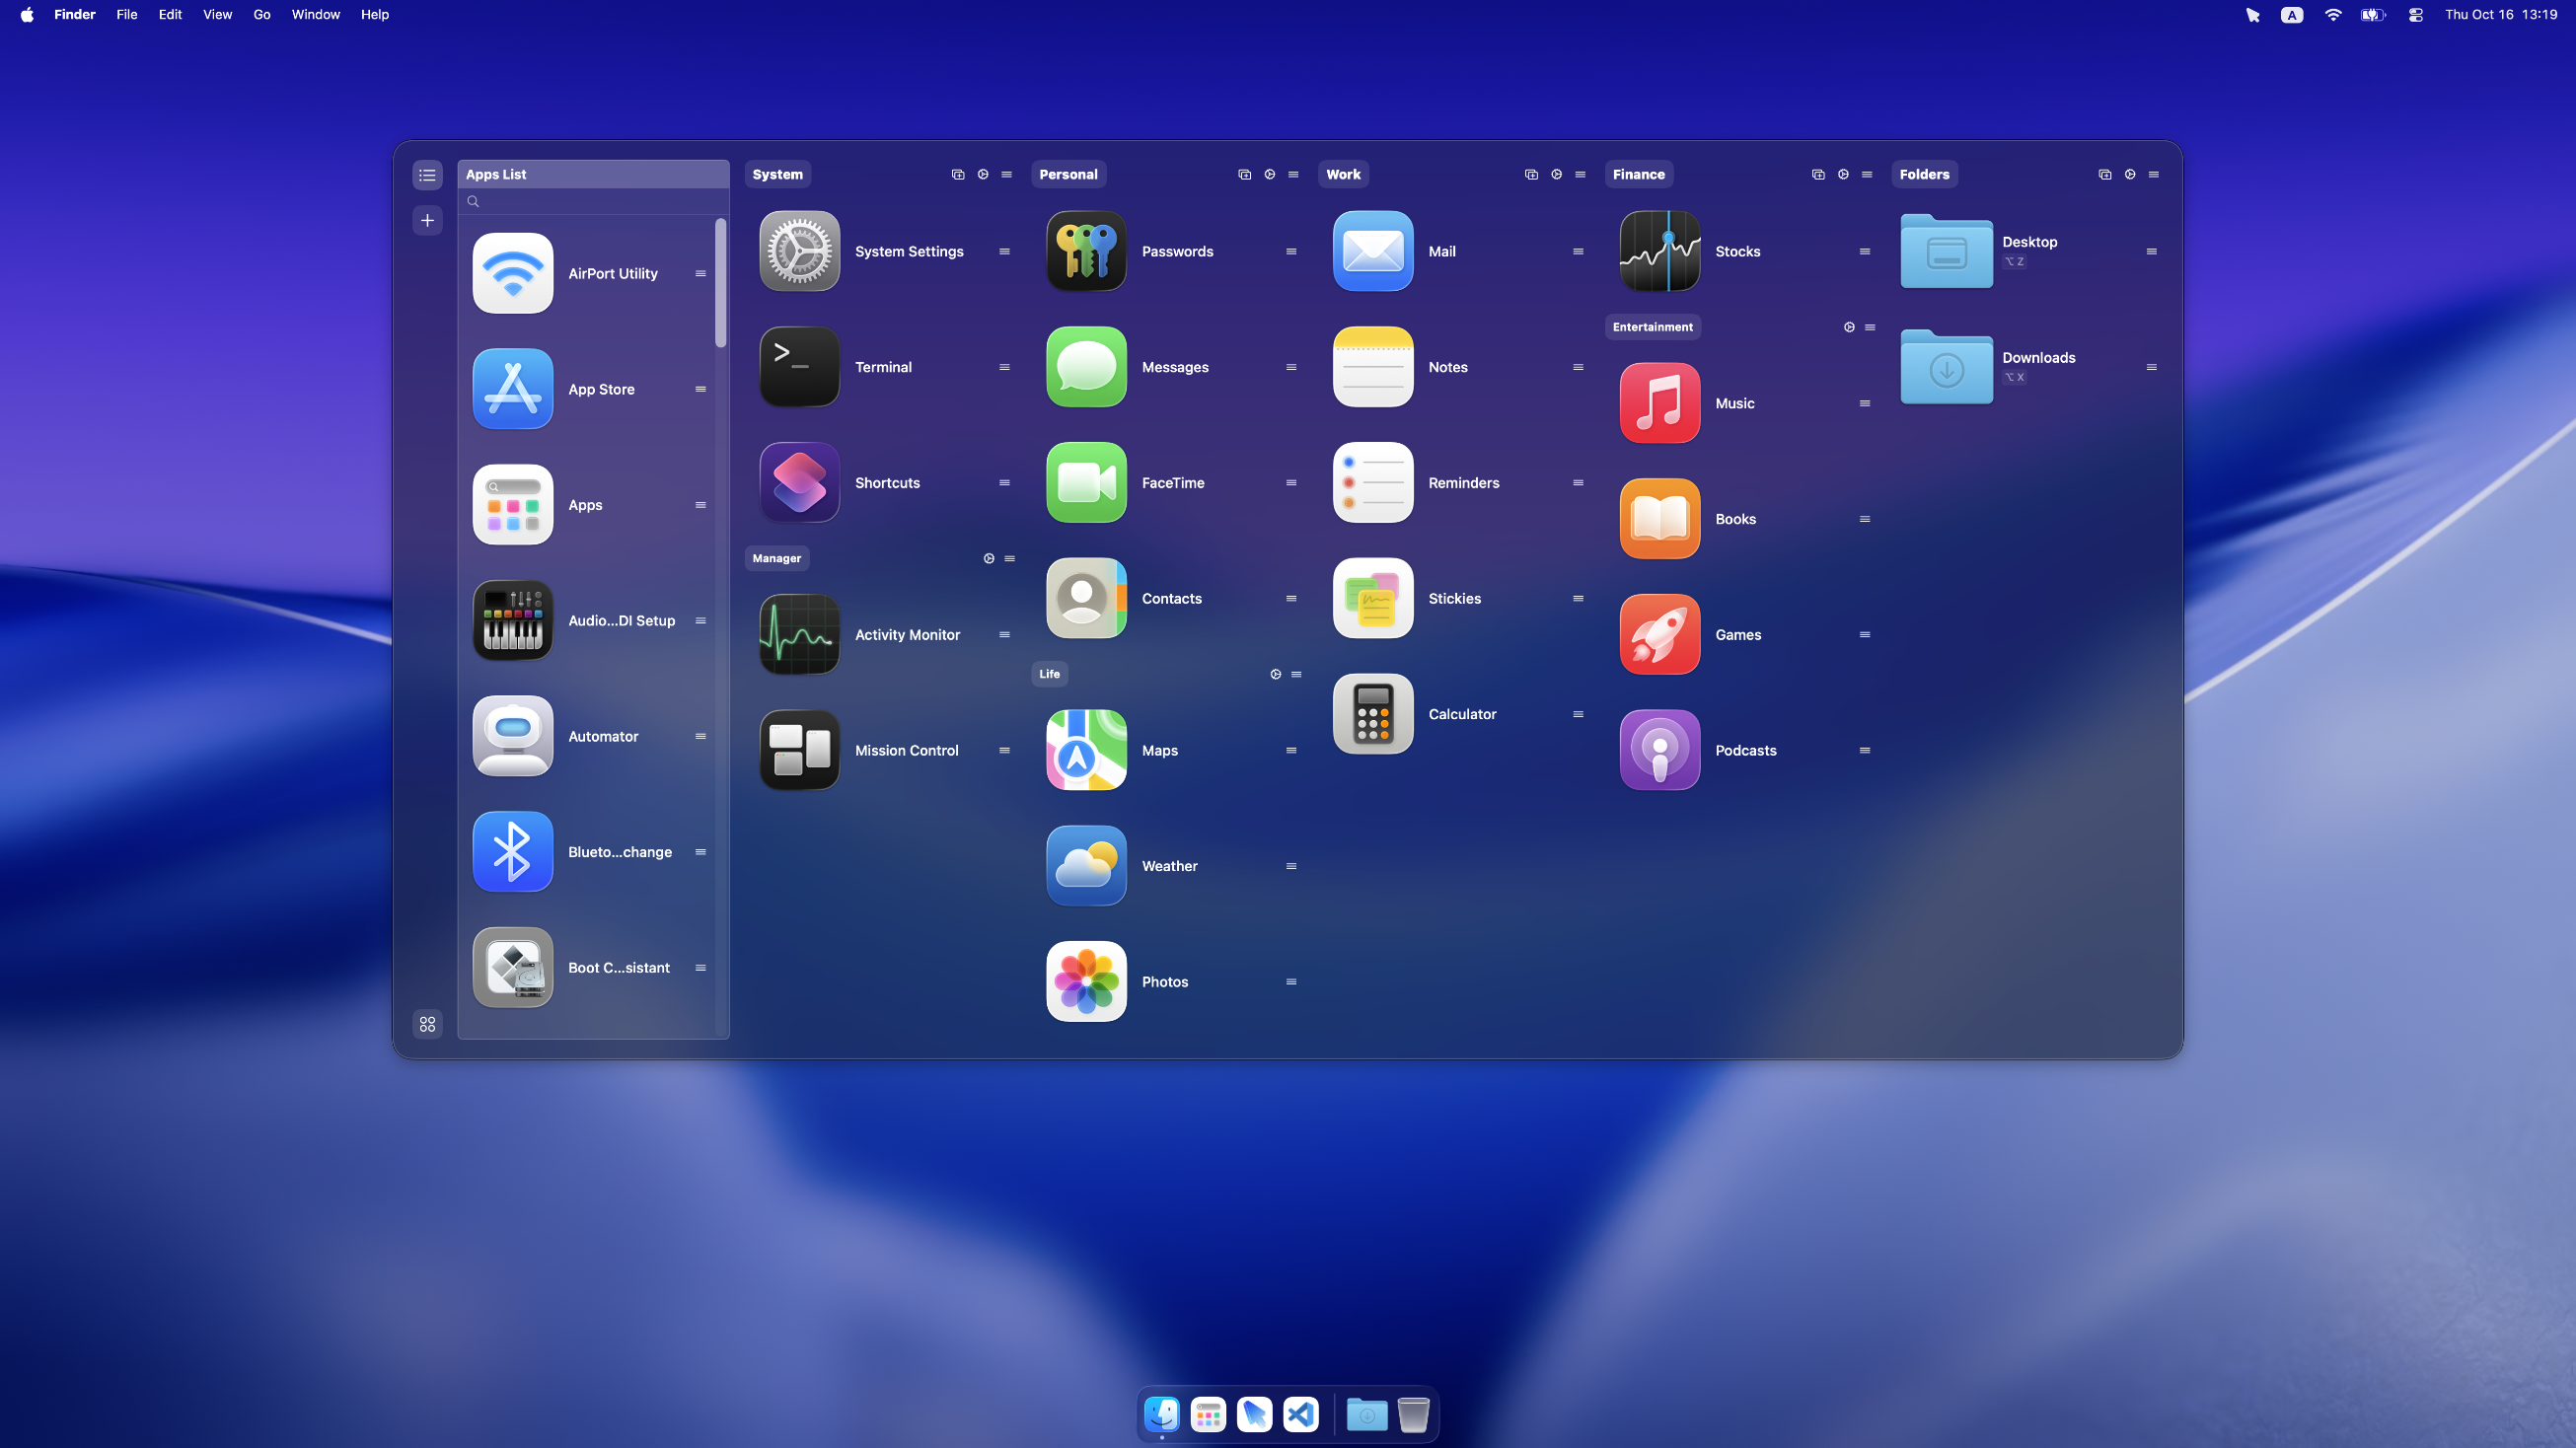Click the Maps app icon
The width and height of the screenshot is (2576, 1448).
1086,750
